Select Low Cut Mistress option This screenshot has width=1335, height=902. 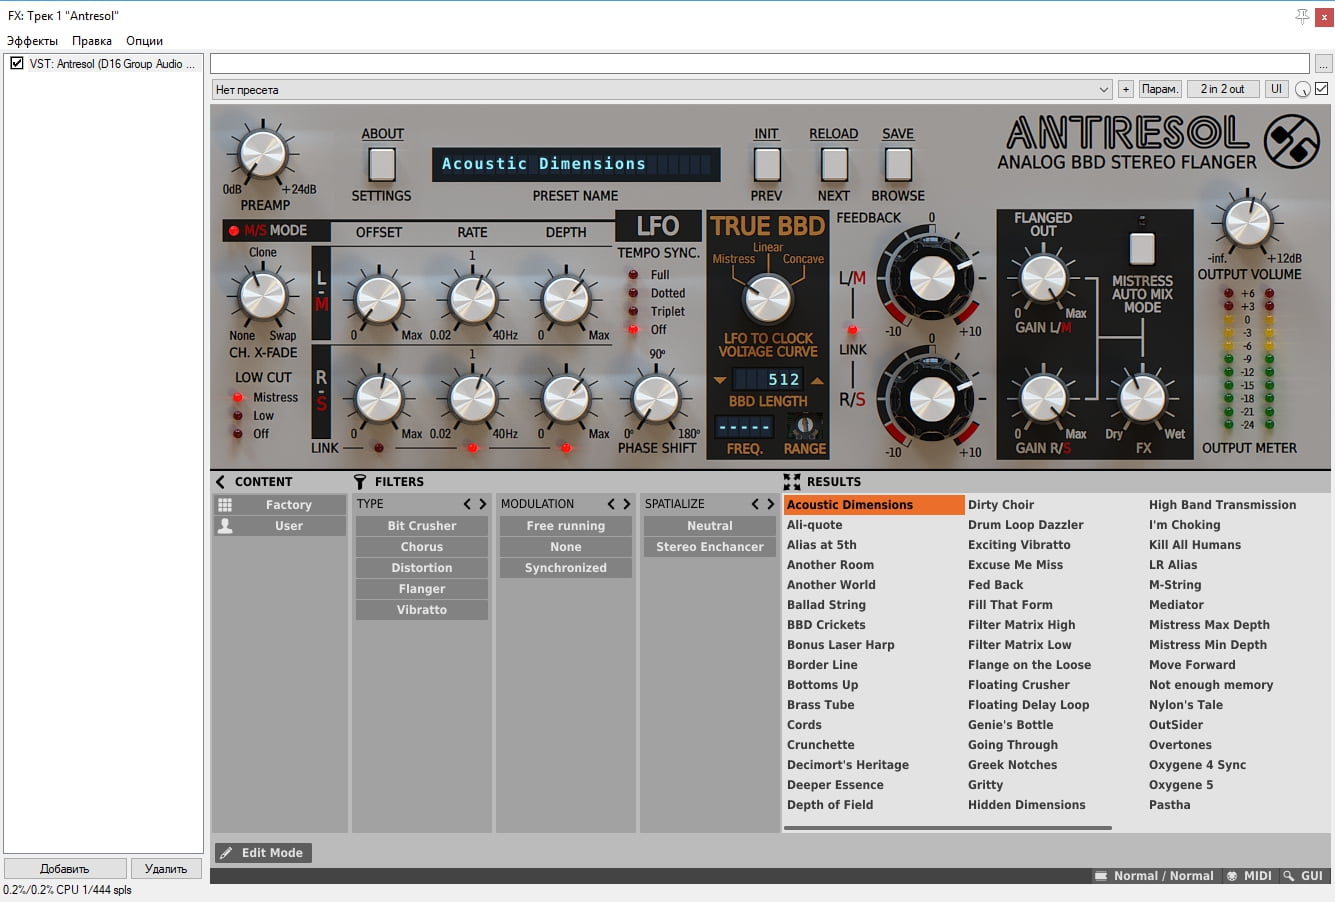click(x=238, y=397)
